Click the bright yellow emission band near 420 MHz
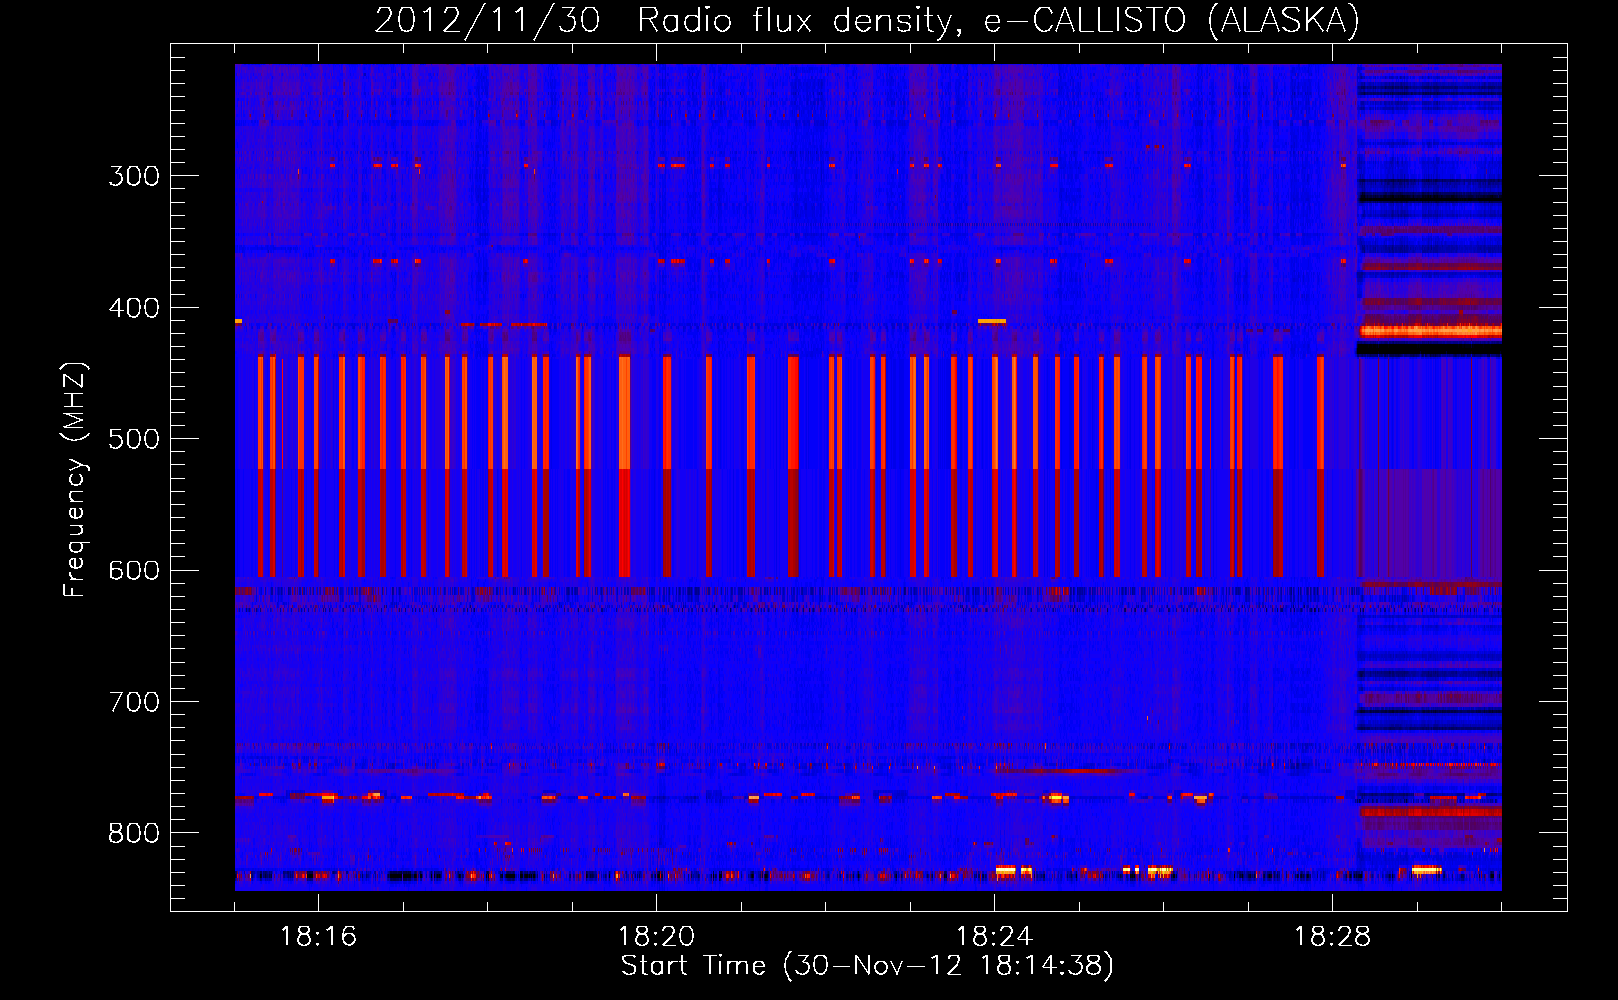Screen dimensions: 1618x1000 [x=1431, y=331]
